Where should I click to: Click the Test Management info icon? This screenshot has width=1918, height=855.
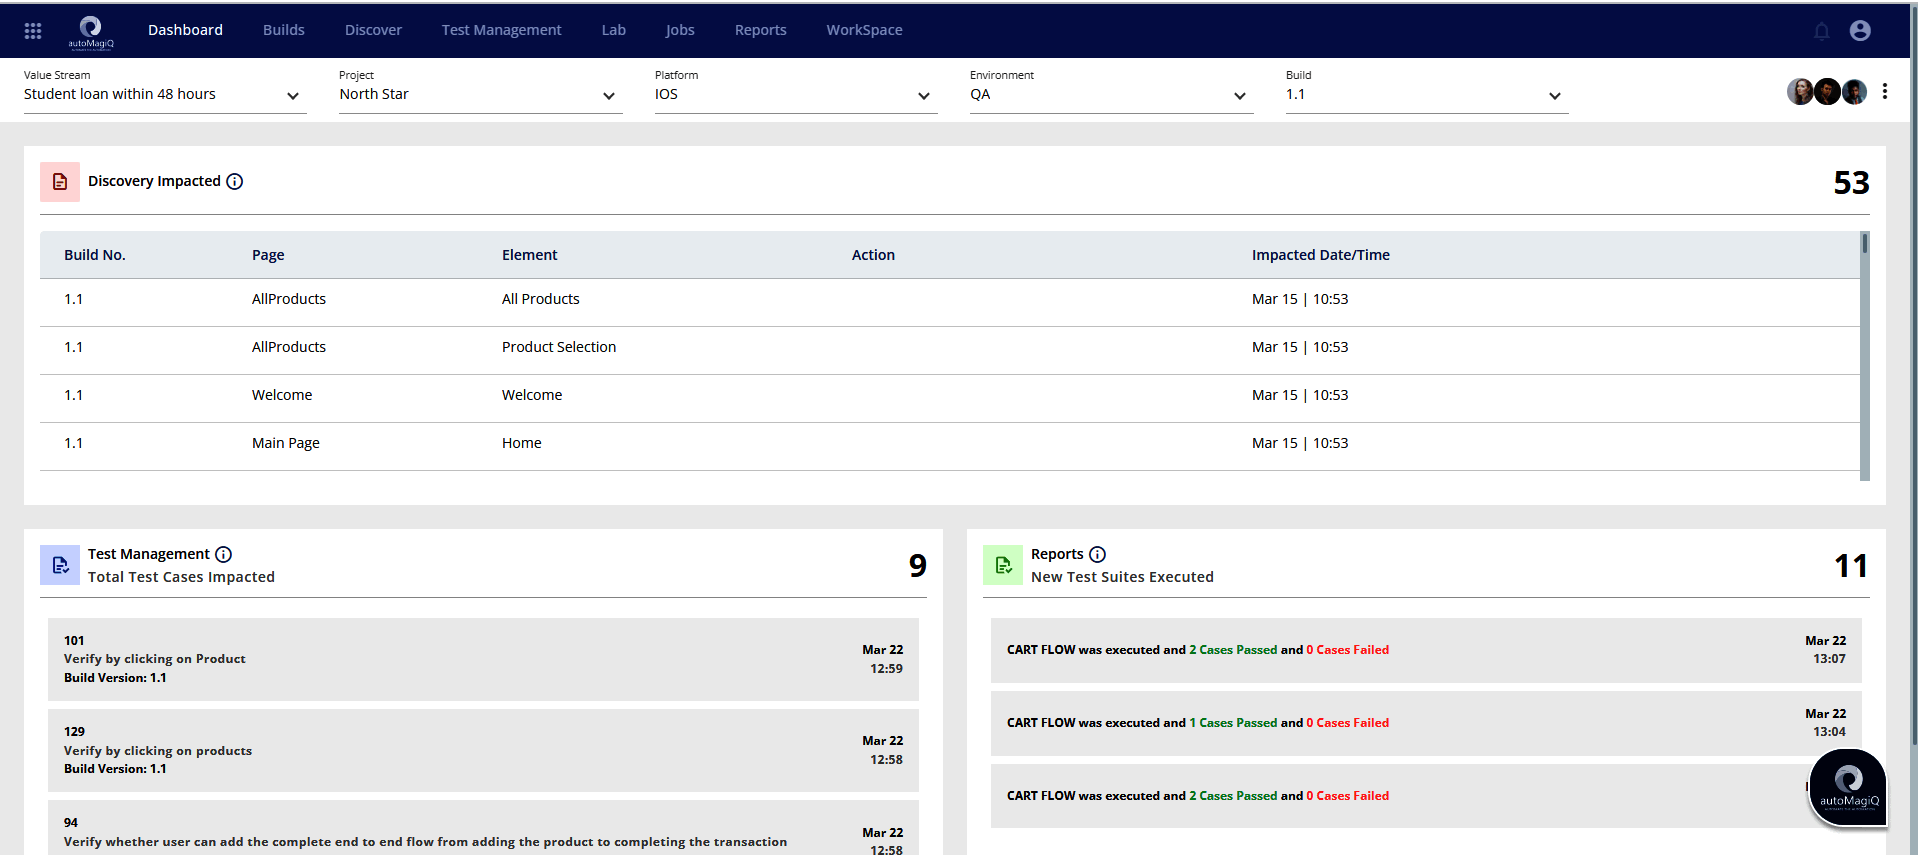(x=224, y=554)
